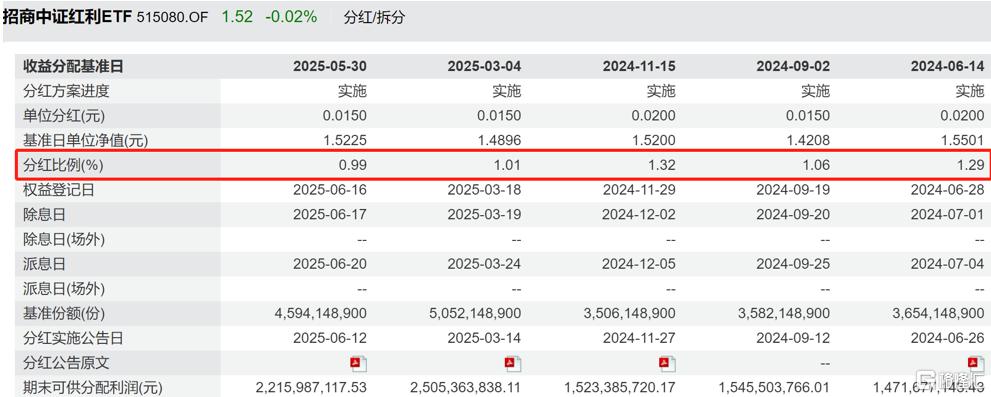Click announcement date 2024-11-27
Viewport: 991px width, 397px height.
click(x=638, y=338)
